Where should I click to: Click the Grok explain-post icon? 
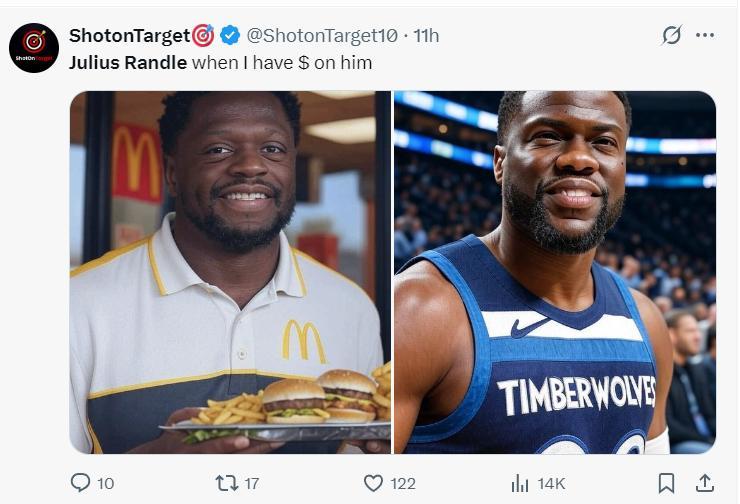pyautogui.click(x=672, y=35)
